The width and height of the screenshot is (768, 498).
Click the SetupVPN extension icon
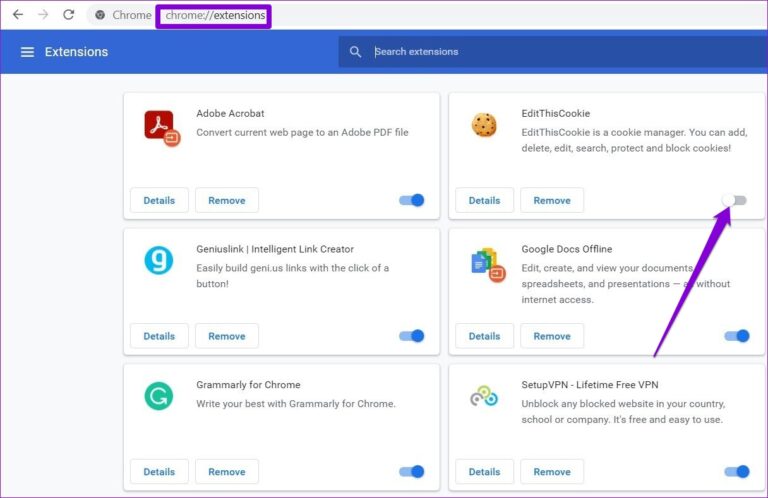coord(484,396)
